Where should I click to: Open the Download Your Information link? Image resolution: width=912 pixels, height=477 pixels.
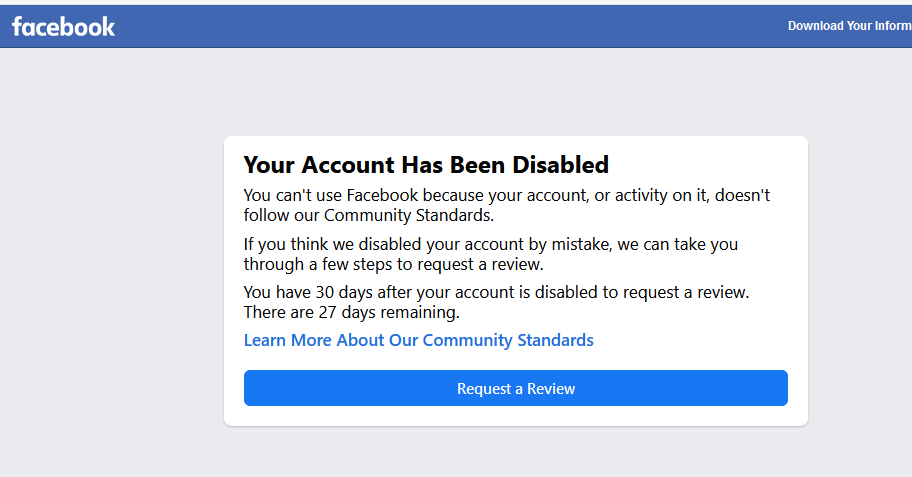click(850, 26)
